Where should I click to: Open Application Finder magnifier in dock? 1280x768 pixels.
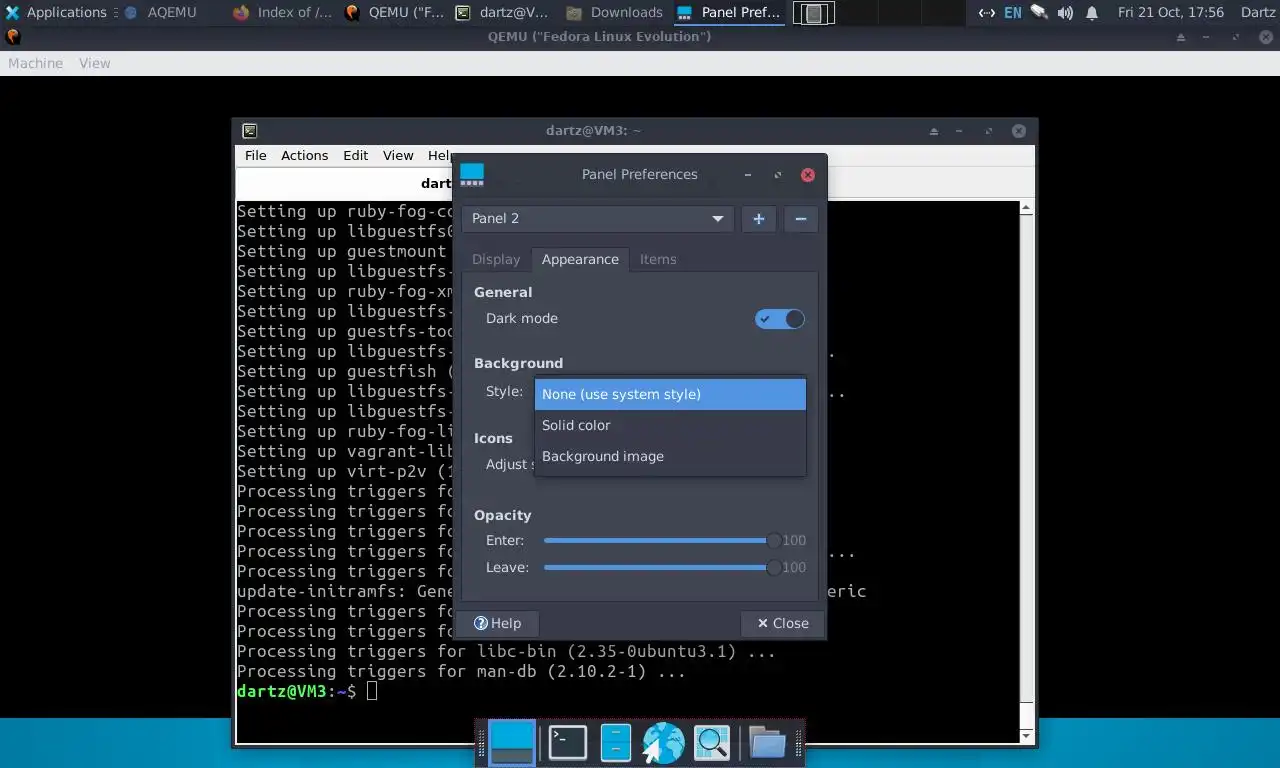[711, 743]
